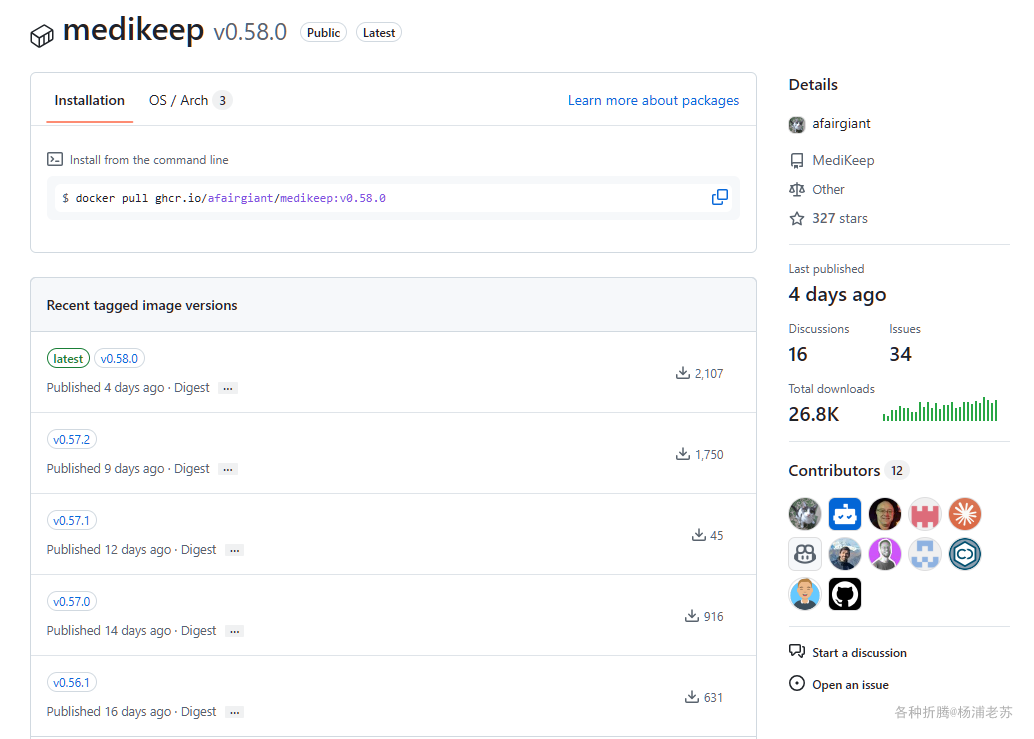Image resolution: width=1034 pixels, height=739 pixels.
Task: Click Open an issue link
Action: pos(850,685)
